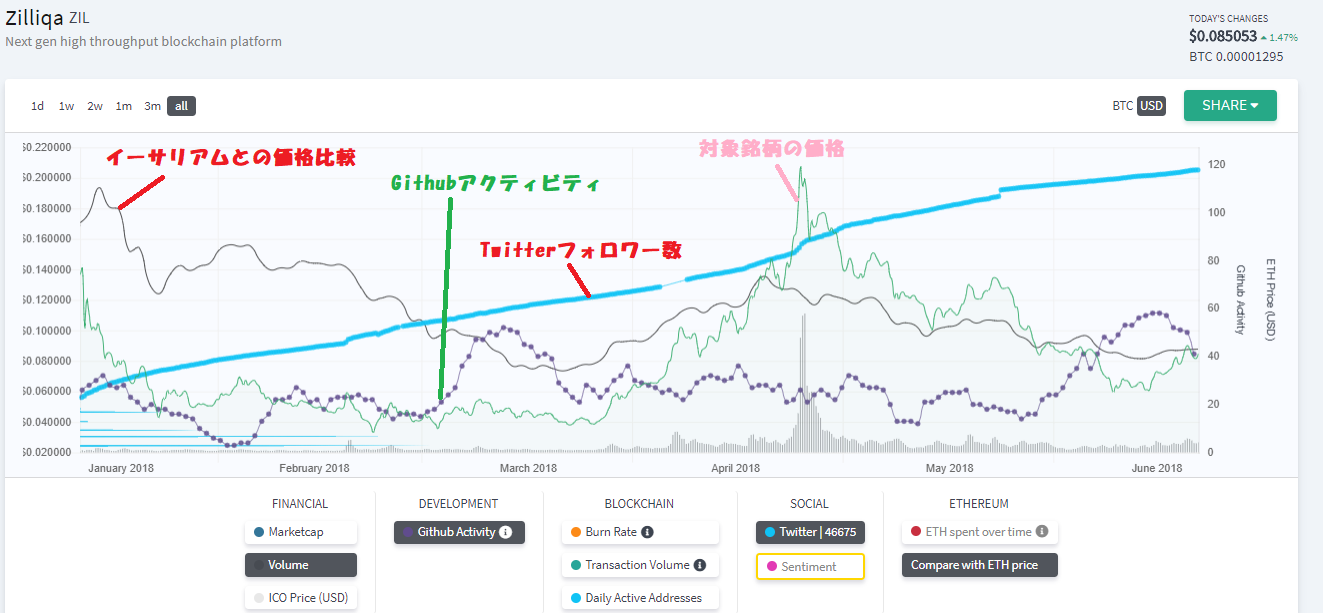The image size is (1323, 613).
Task: Click the Transaction Volume info icon
Action: coord(699,565)
